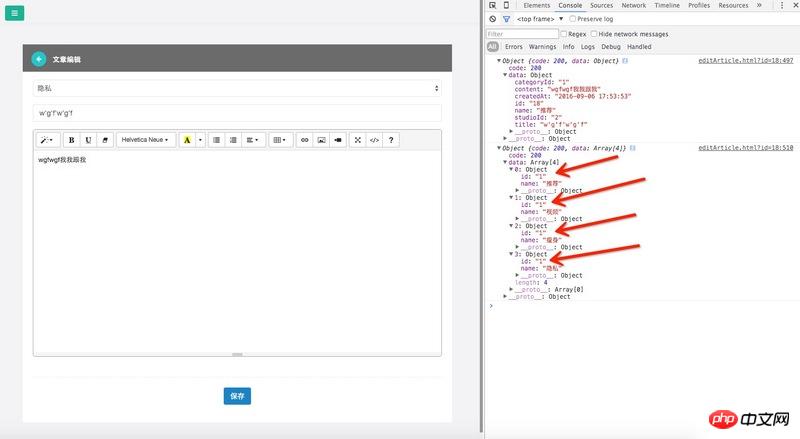800x439 pixels.
Task: Open DevTools three-dot options menu
Action: point(782,5)
